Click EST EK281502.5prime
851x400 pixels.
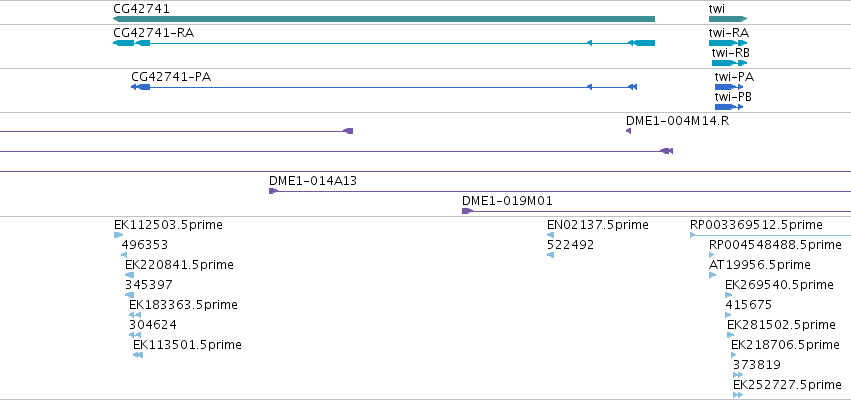point(782,325)
